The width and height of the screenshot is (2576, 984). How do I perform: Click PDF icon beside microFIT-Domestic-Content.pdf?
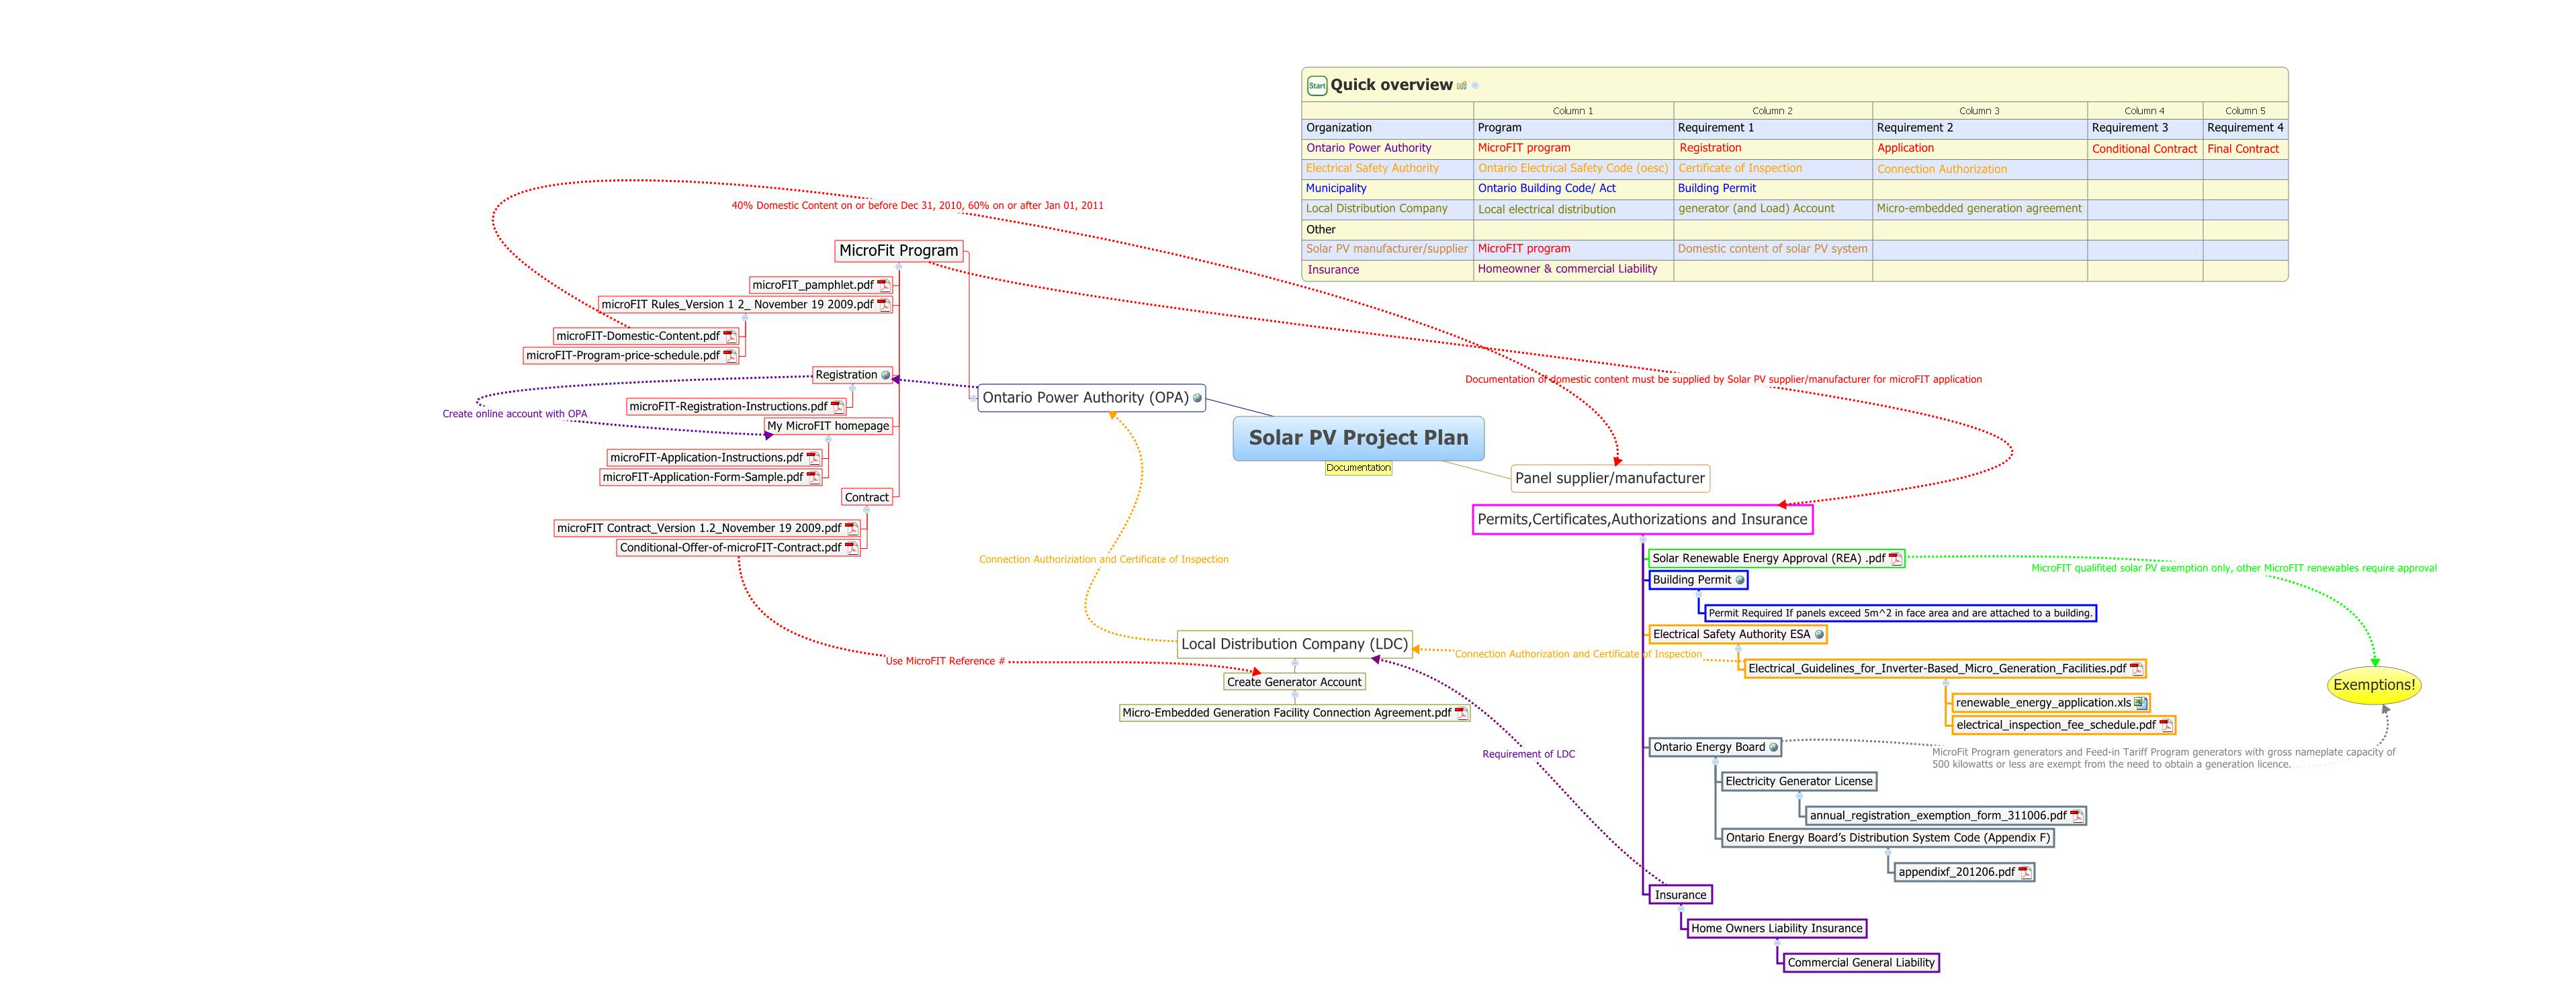730,336
